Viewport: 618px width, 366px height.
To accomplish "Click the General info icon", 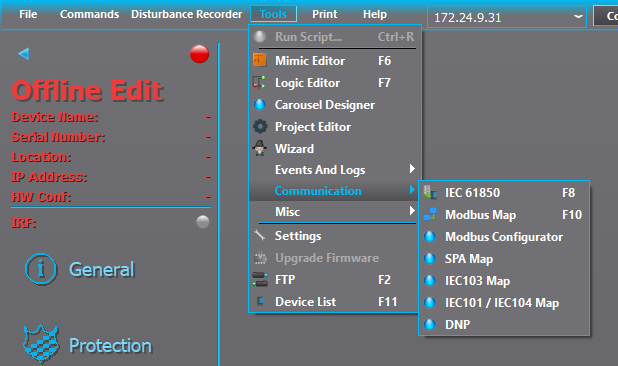I will (x=41, y=269).
